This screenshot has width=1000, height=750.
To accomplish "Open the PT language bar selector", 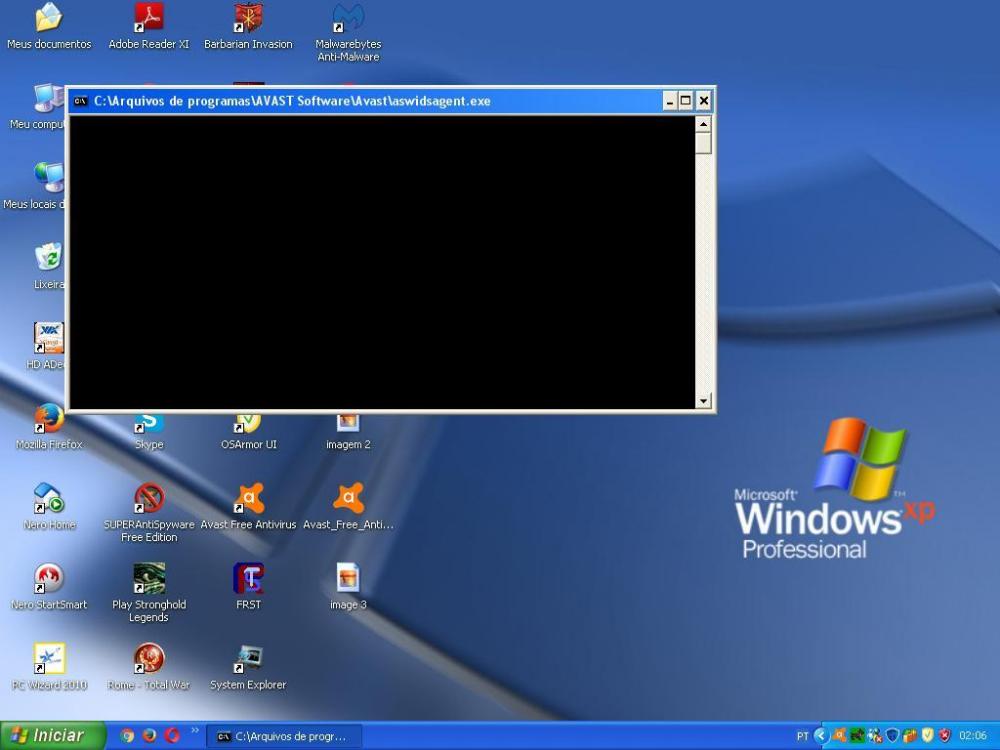I will [x=803, y=736].
